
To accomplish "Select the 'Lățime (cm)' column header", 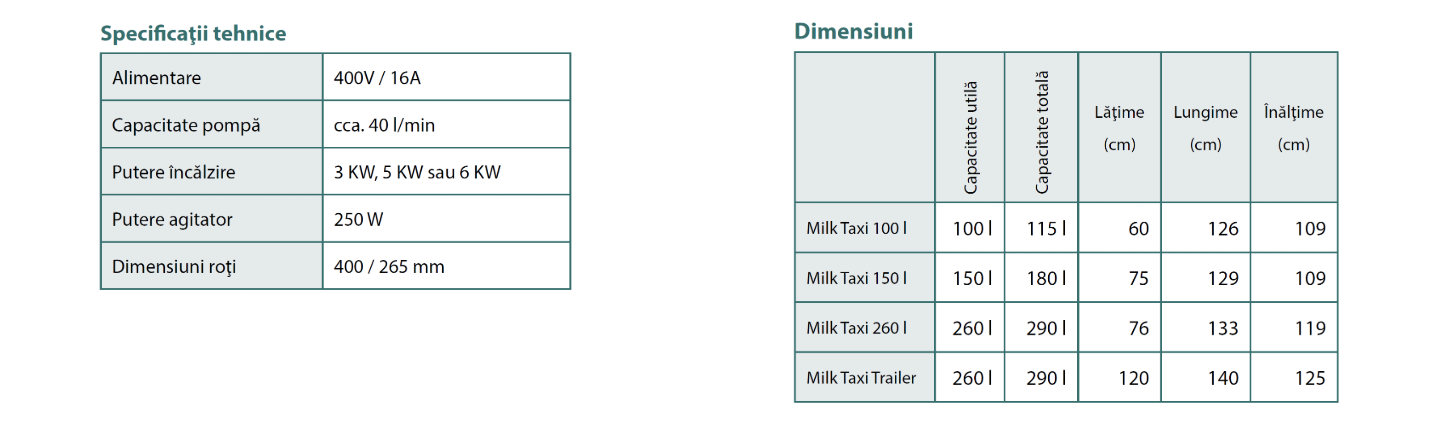I will [x=1120, y=128].
